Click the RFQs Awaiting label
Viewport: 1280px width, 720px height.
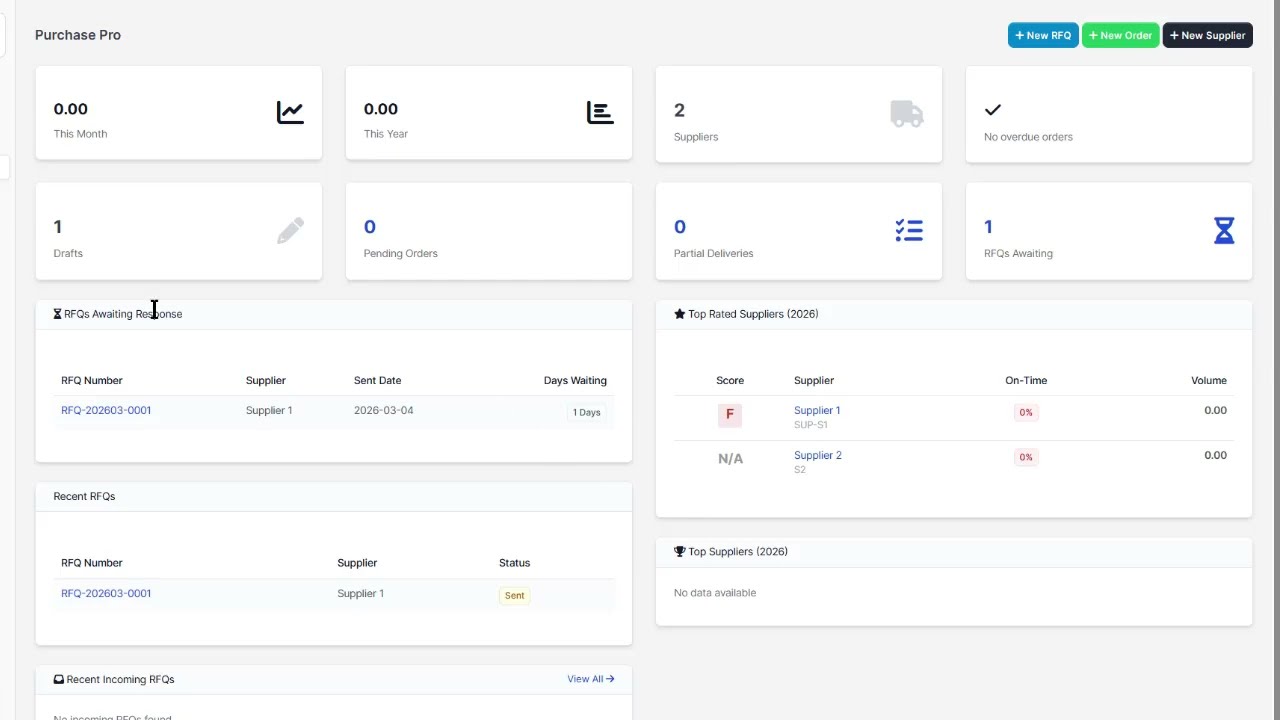(1018, 253)
